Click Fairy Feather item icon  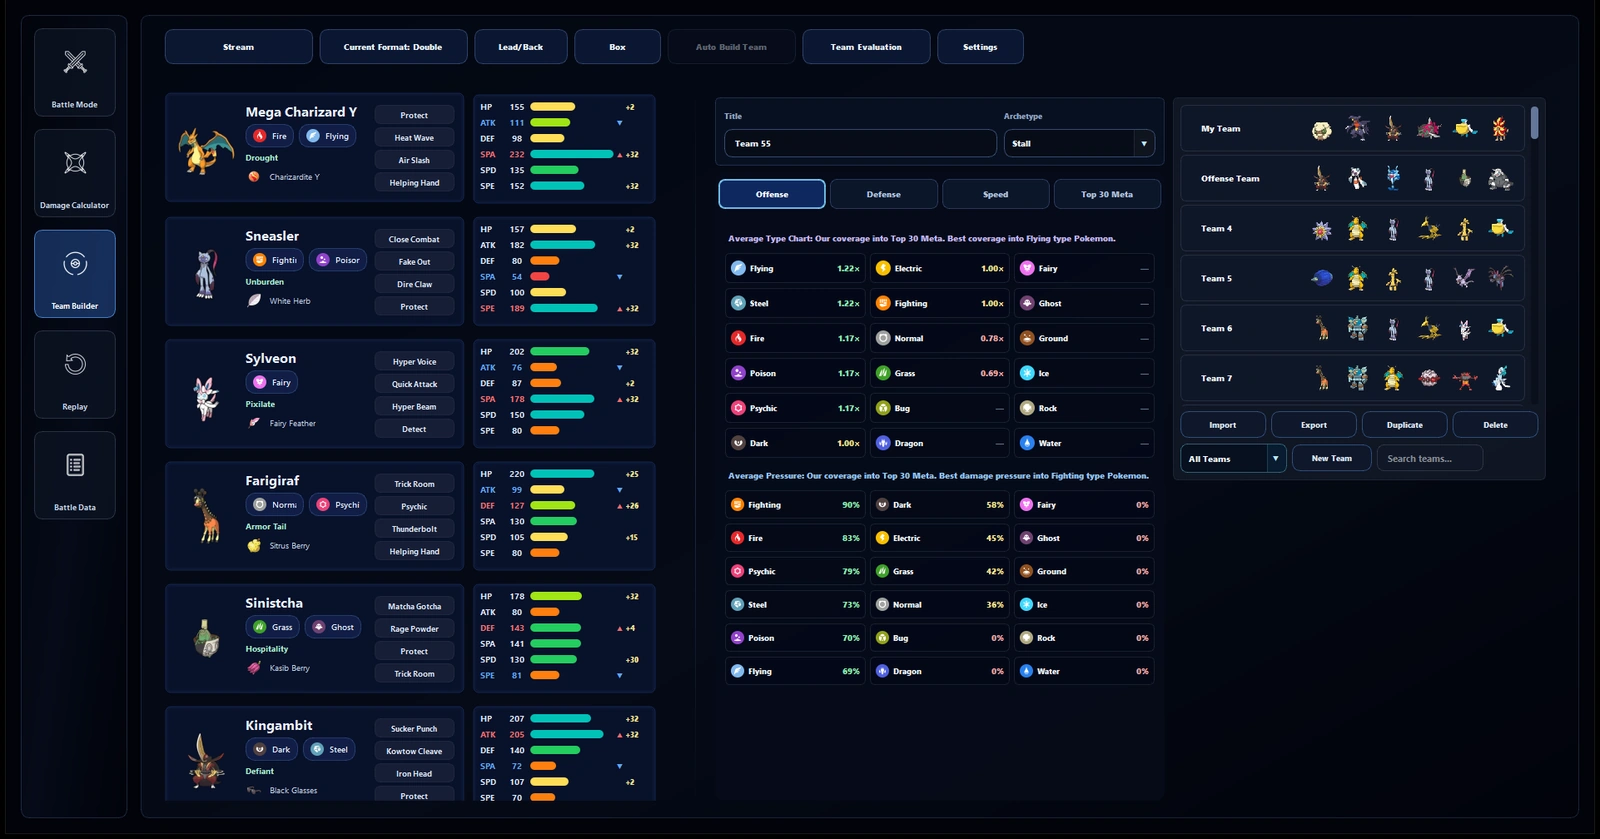point(254,423)
